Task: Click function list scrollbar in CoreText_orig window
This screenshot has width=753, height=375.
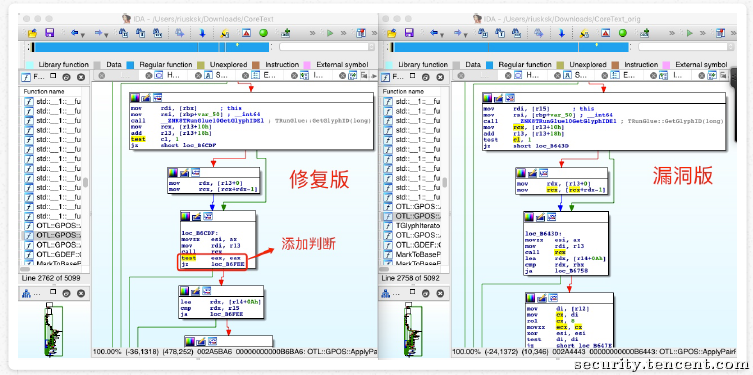Action: point(445,182)
